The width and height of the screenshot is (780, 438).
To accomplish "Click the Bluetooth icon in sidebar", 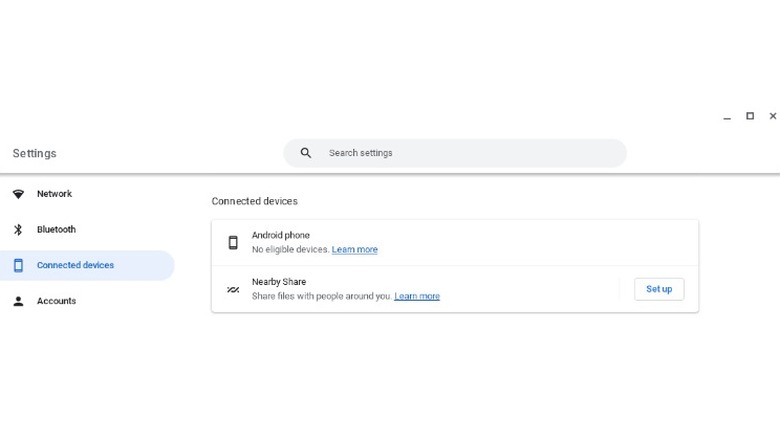I will (18, 230).
